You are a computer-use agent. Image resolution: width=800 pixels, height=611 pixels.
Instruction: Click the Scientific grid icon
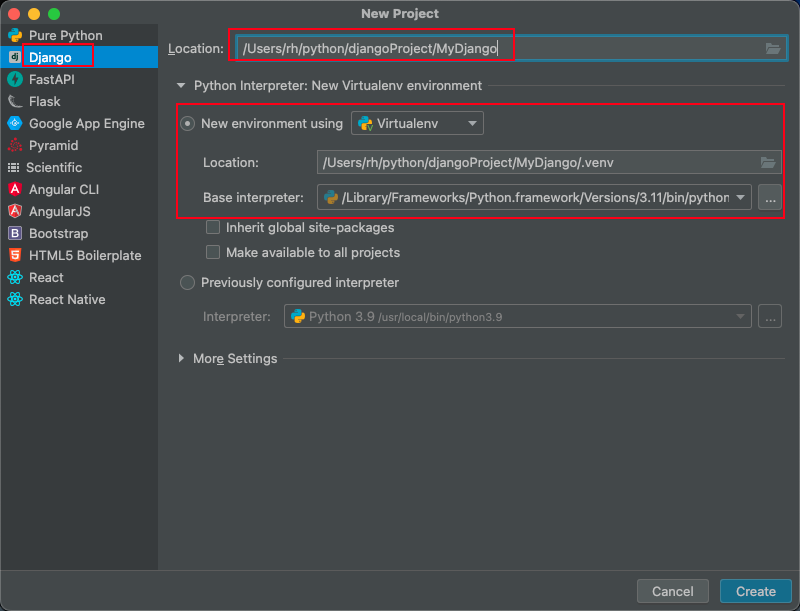tap(13, 167)
